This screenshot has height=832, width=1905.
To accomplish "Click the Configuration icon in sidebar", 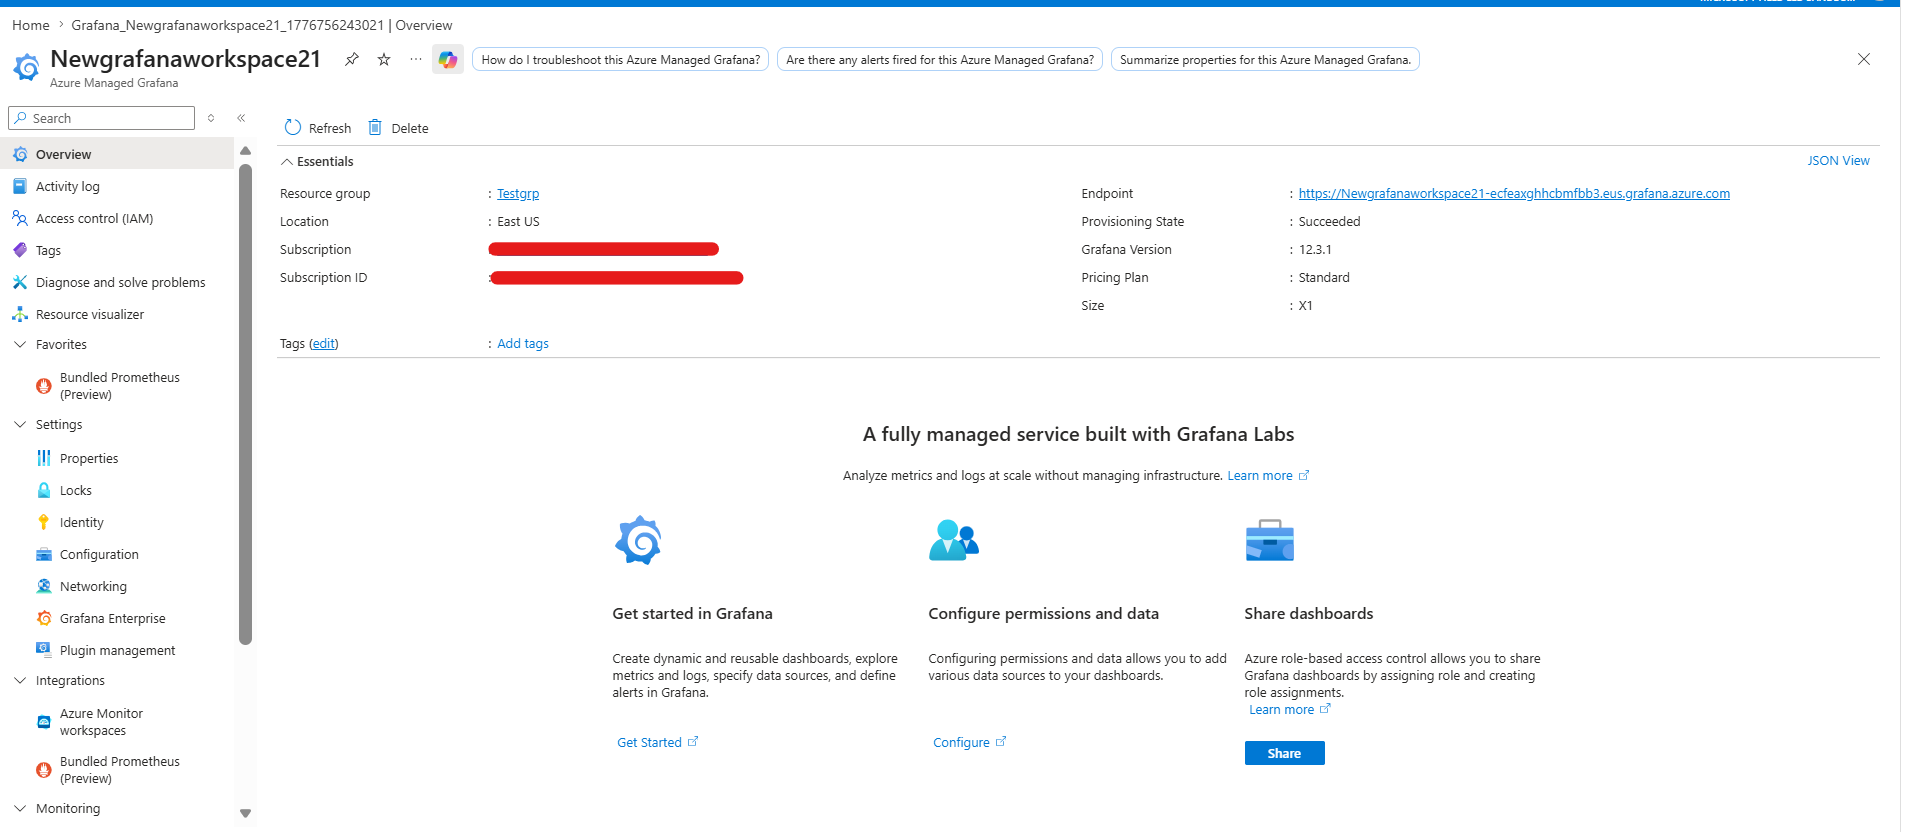I will tap(44, 554).
